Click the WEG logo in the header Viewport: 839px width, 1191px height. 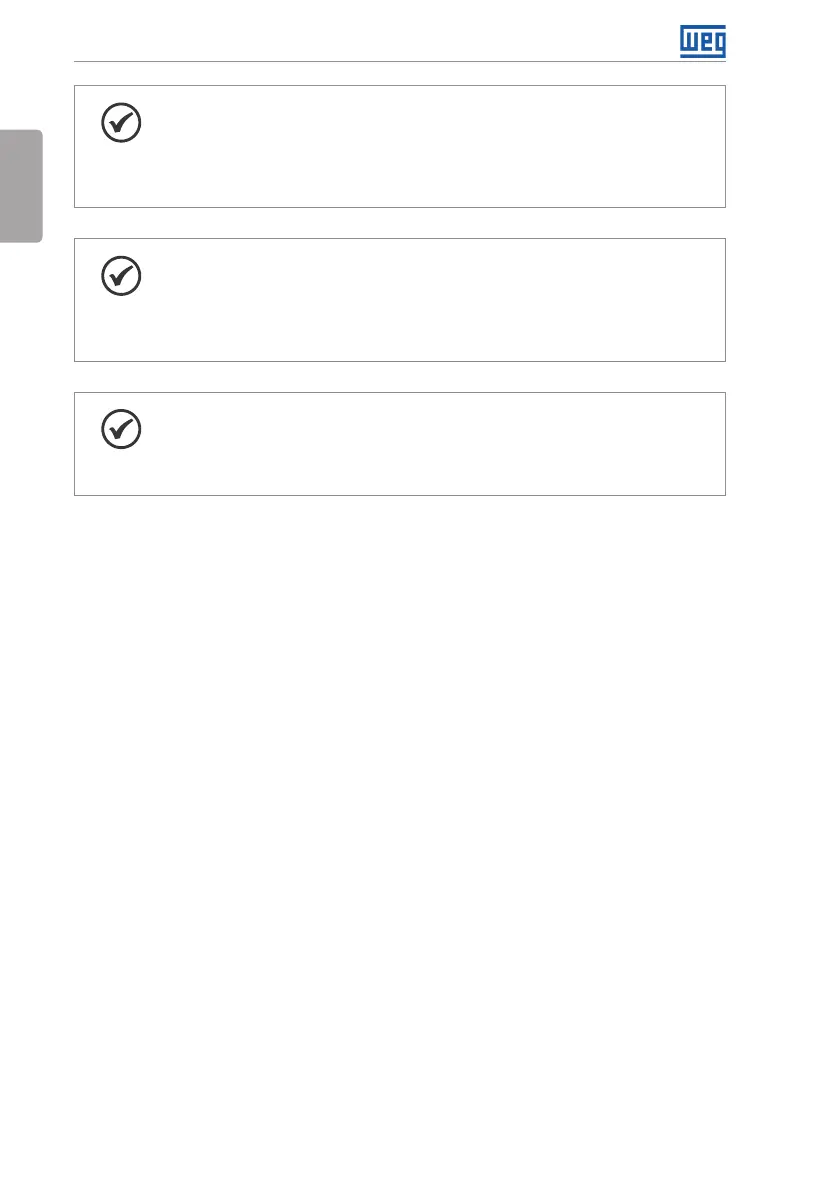(703, 40)
